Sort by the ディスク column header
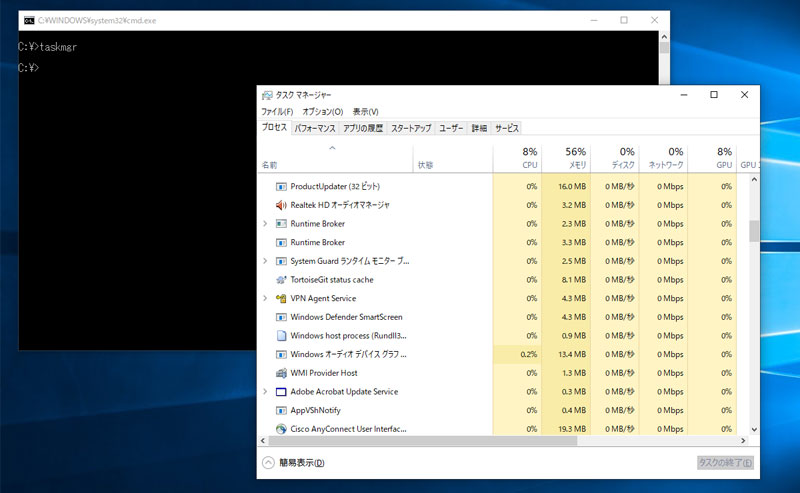The image size is (800, 493). 615,159
